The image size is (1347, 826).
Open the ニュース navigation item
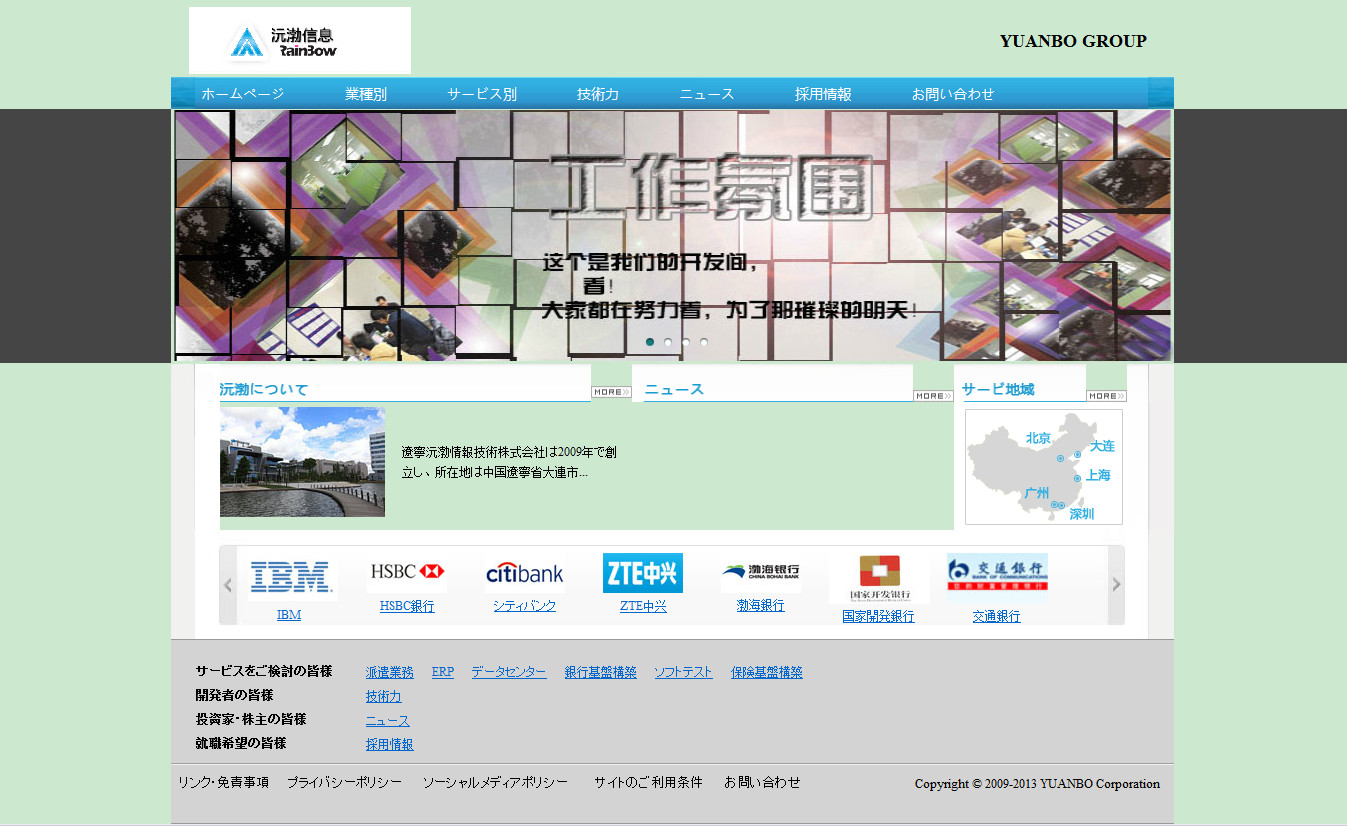tap(707, 94)
